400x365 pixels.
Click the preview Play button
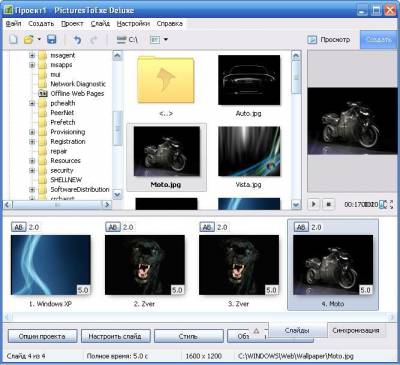coord(313,204)
